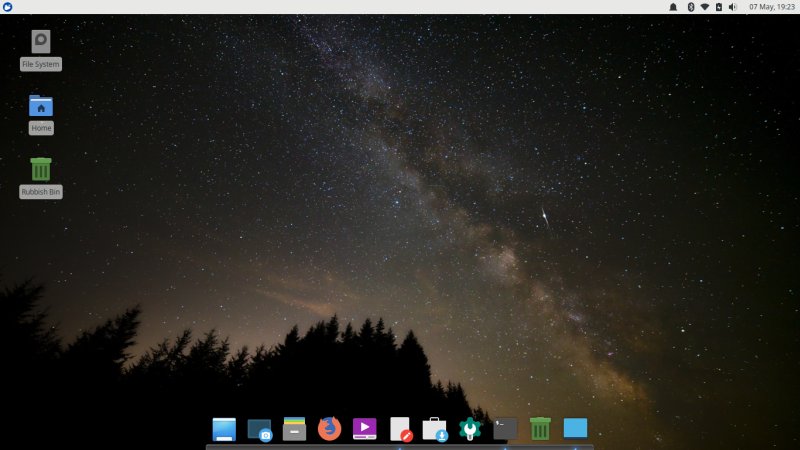The height and width of the screenshot is (450, 800).
Task: Launch Firefox from the dock
Action: point(330,429)
